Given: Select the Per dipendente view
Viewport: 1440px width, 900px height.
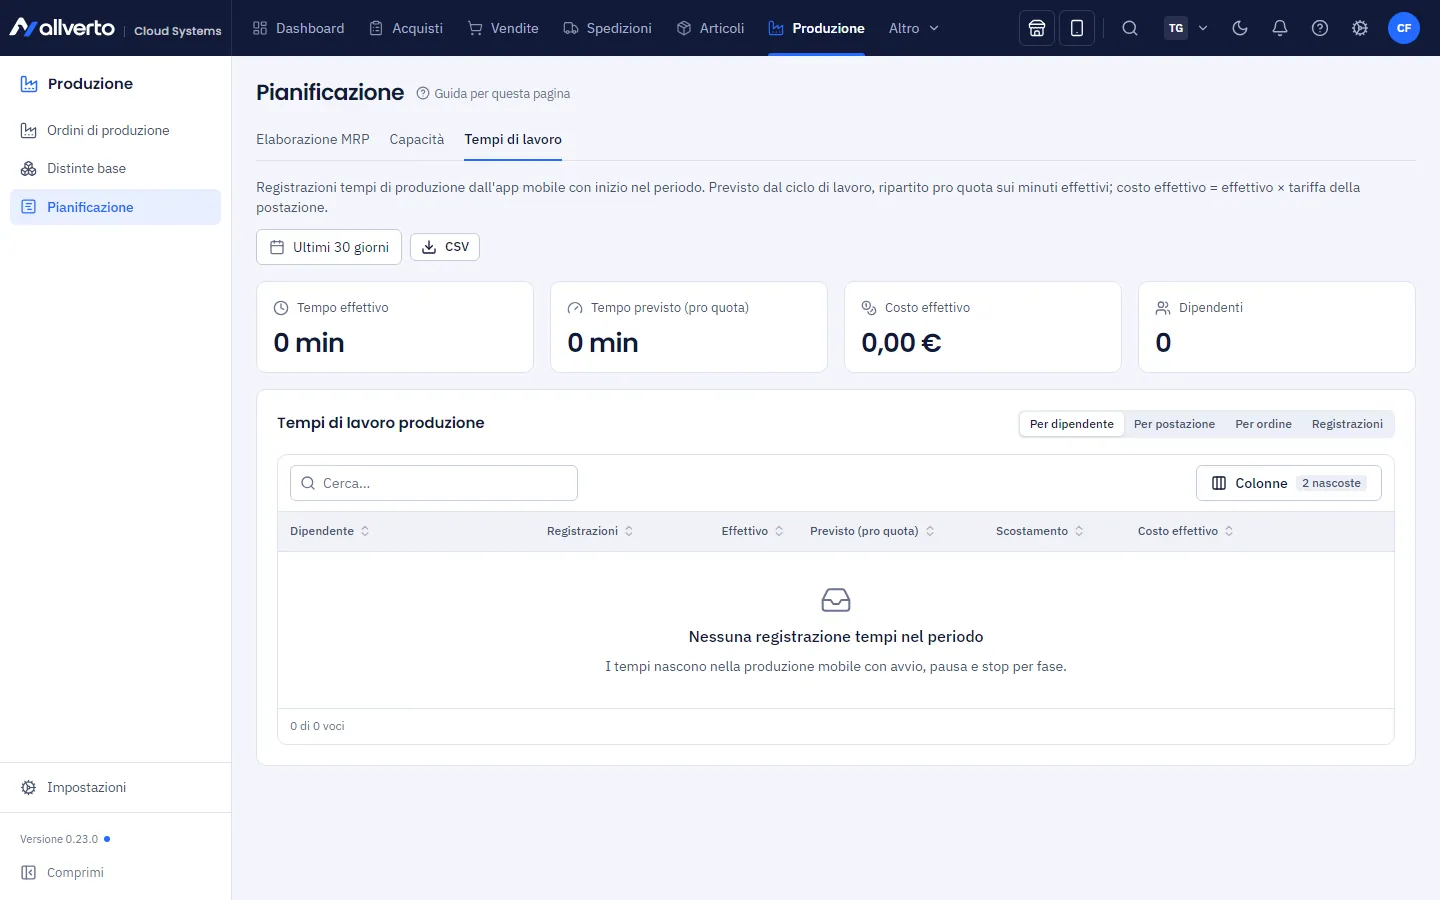Looking at the screenshot, I should 1072,424.
